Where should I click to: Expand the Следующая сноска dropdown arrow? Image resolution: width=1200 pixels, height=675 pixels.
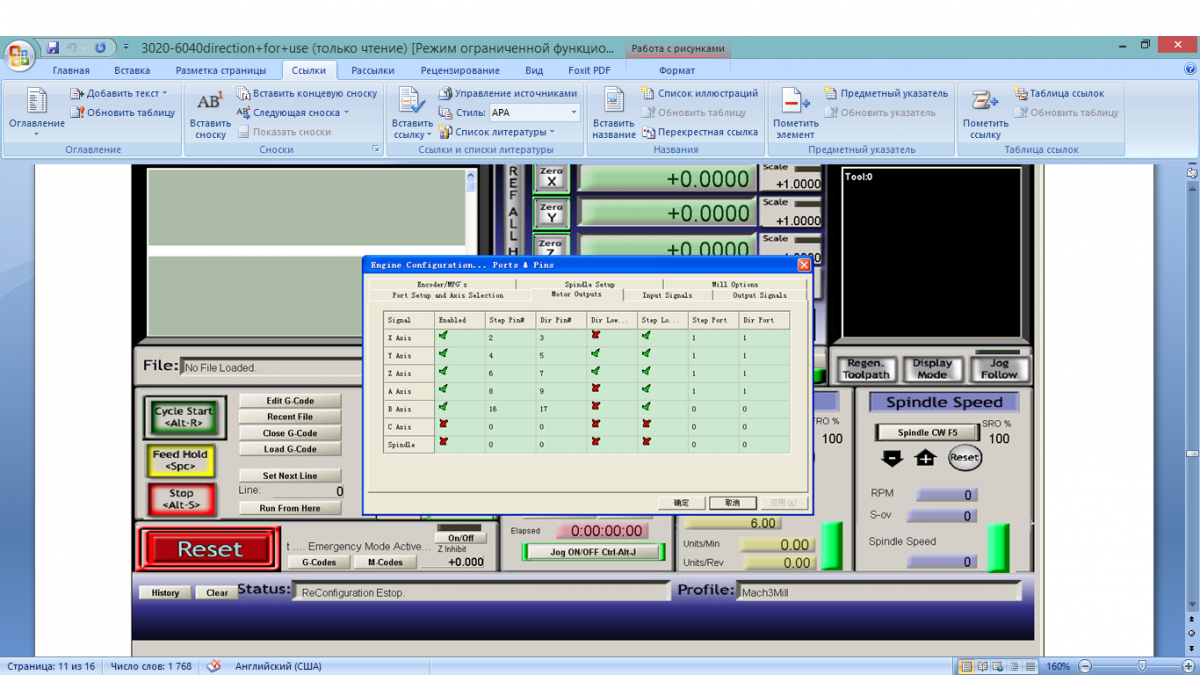pos(346,113)
